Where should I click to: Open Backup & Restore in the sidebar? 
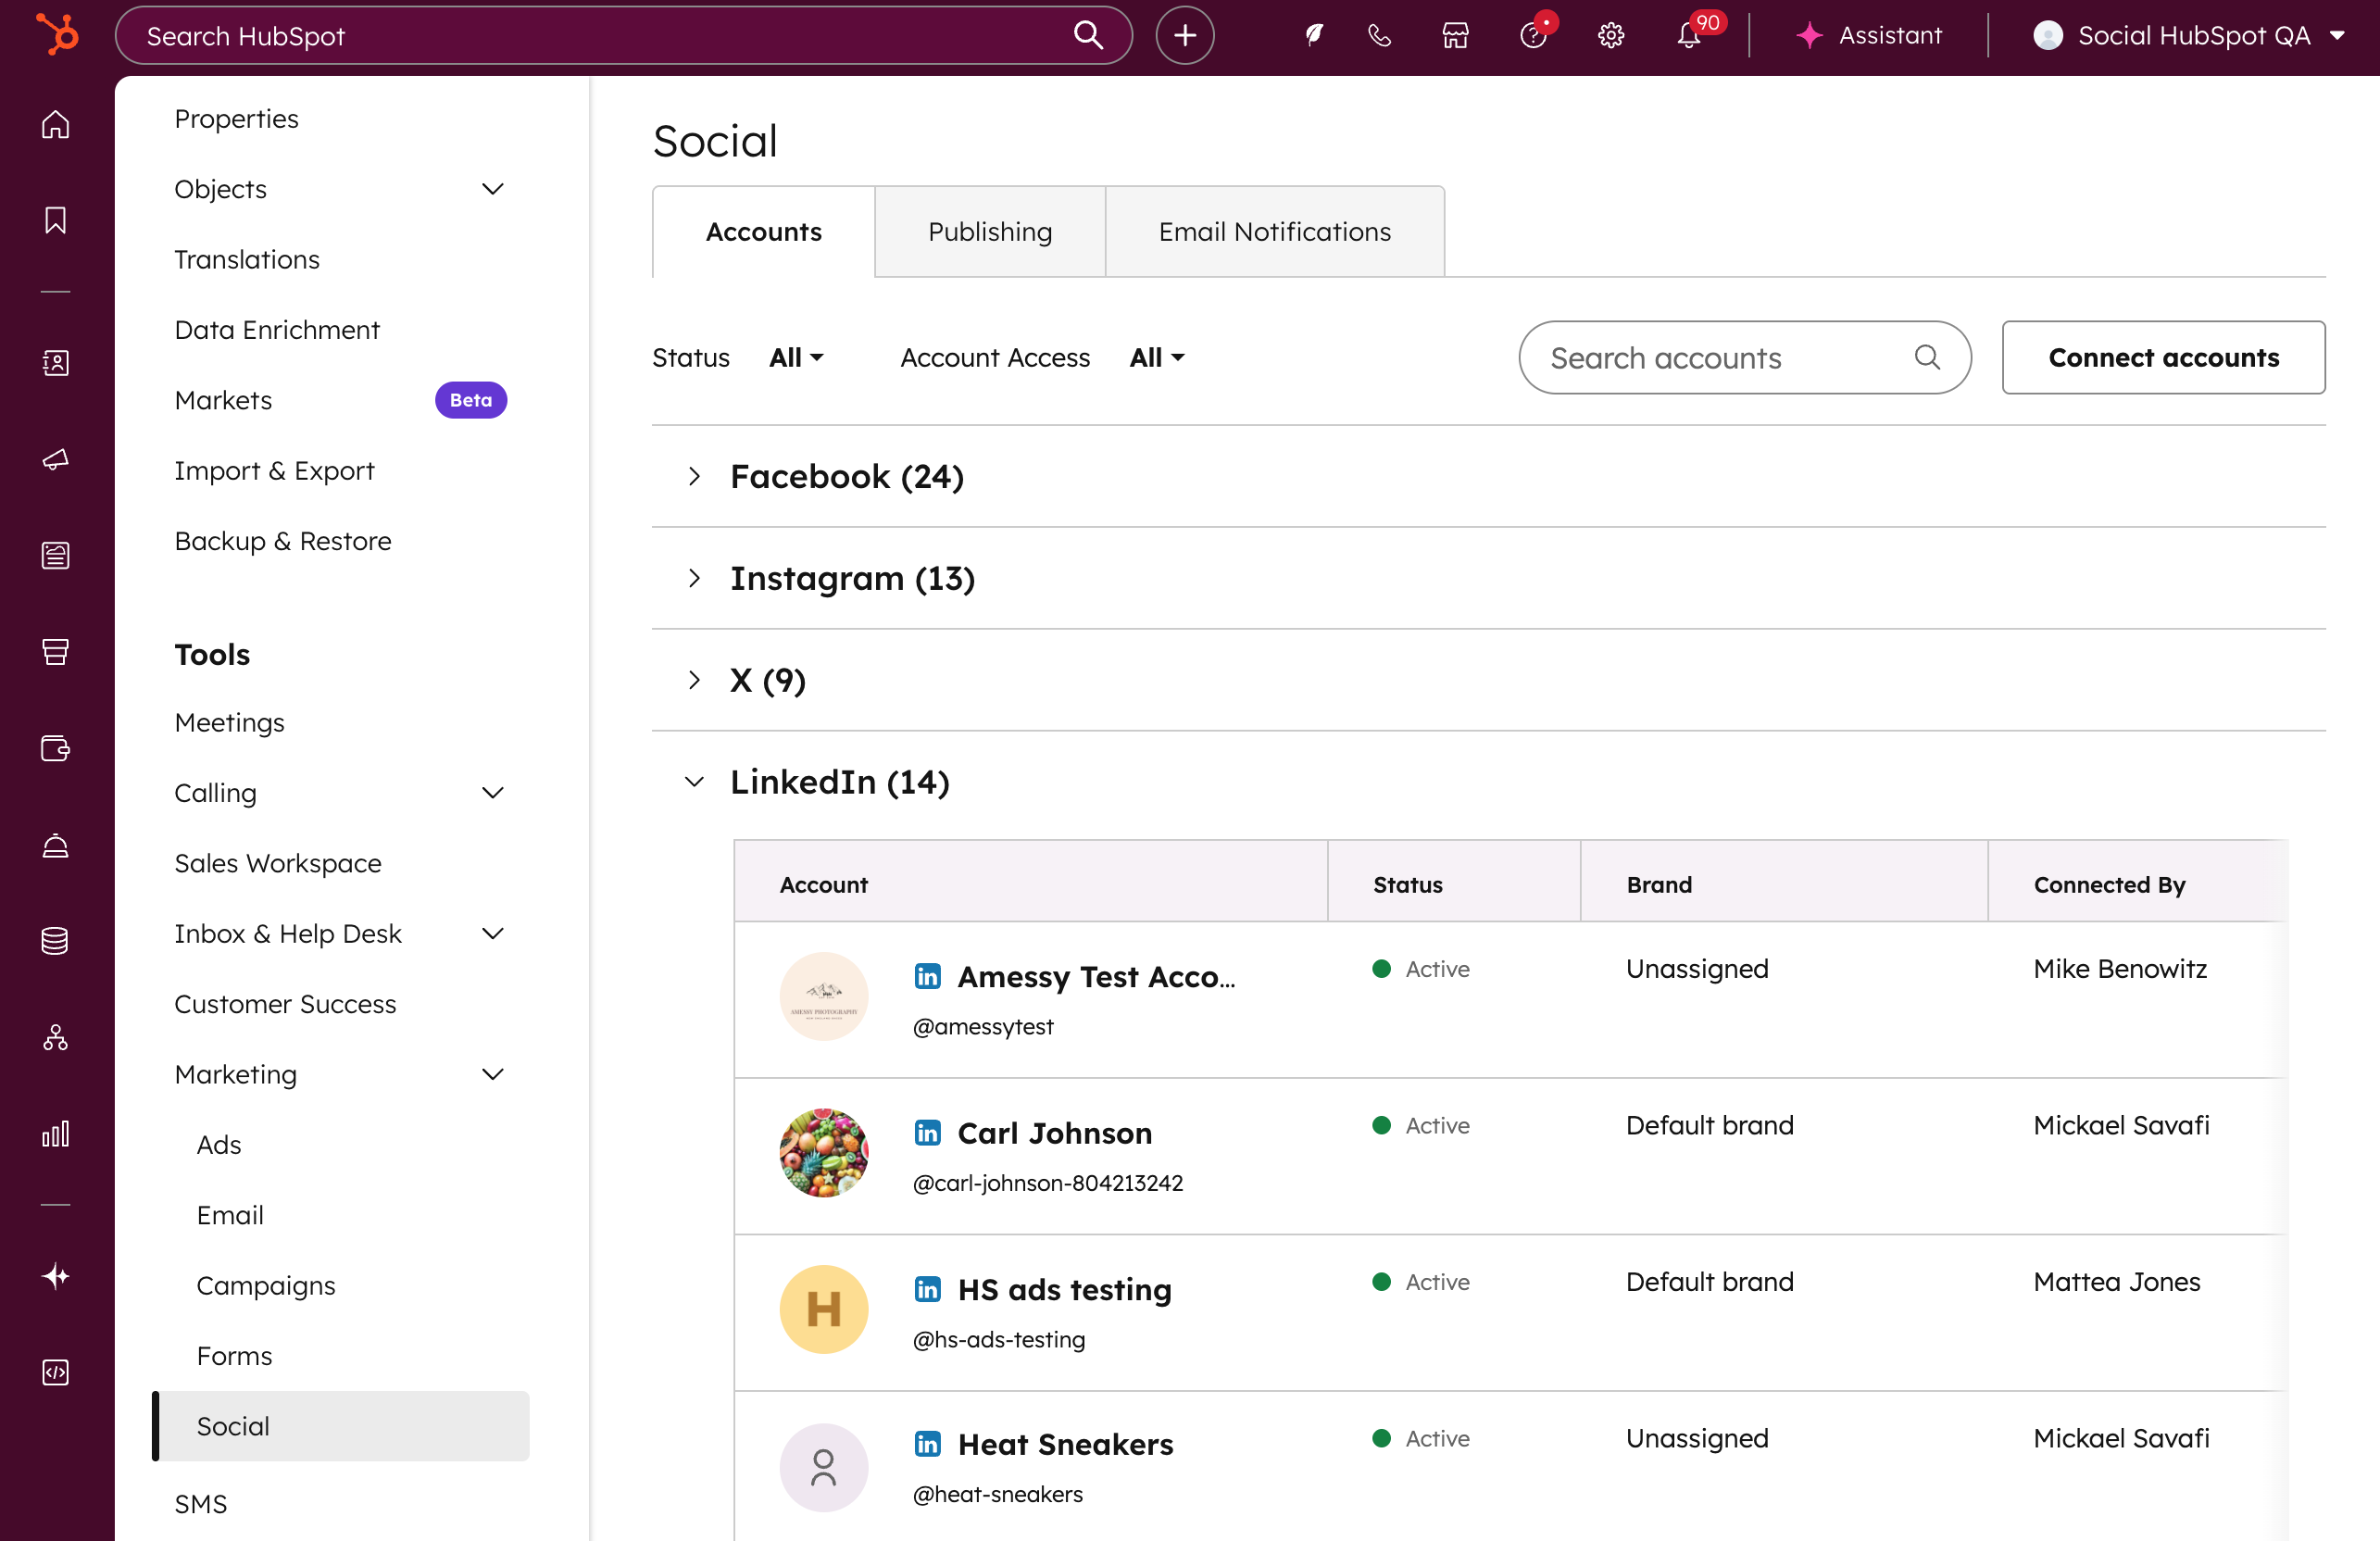[x=283, y=540]
